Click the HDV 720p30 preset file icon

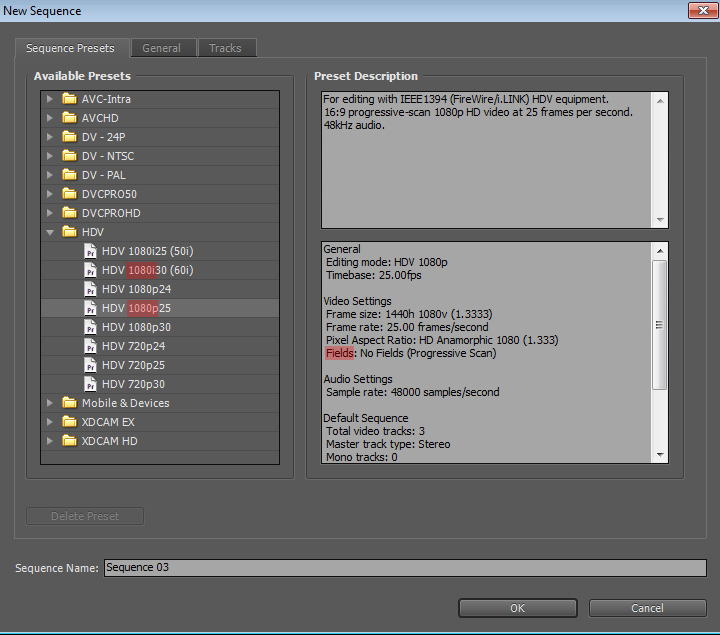pyautogui.click(x=90, y=384)
